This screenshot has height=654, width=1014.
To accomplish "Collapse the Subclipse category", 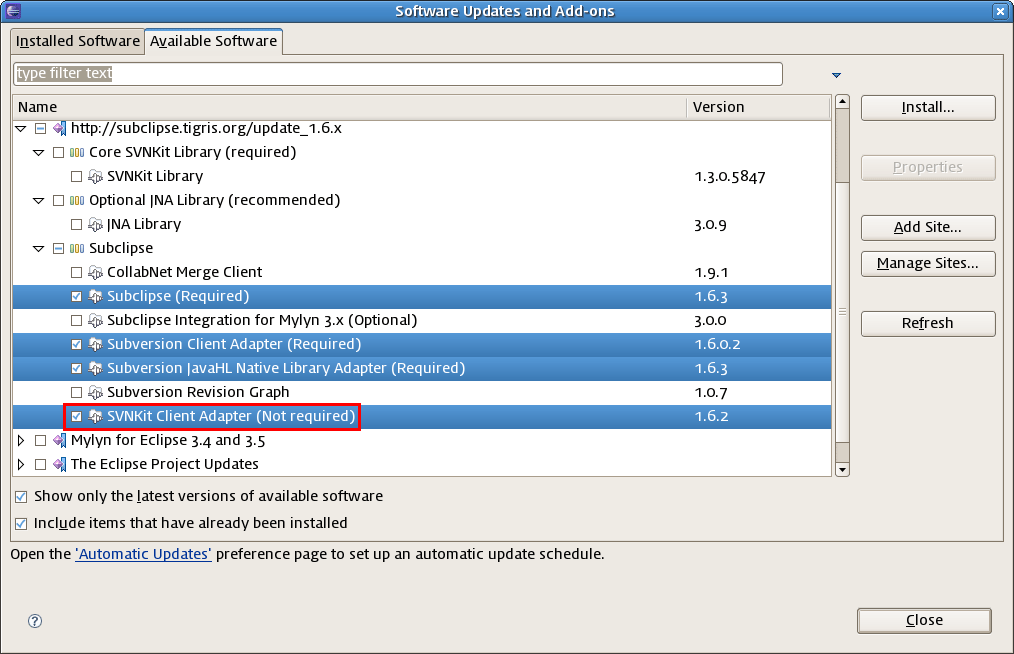I will [x=39, y=248].
